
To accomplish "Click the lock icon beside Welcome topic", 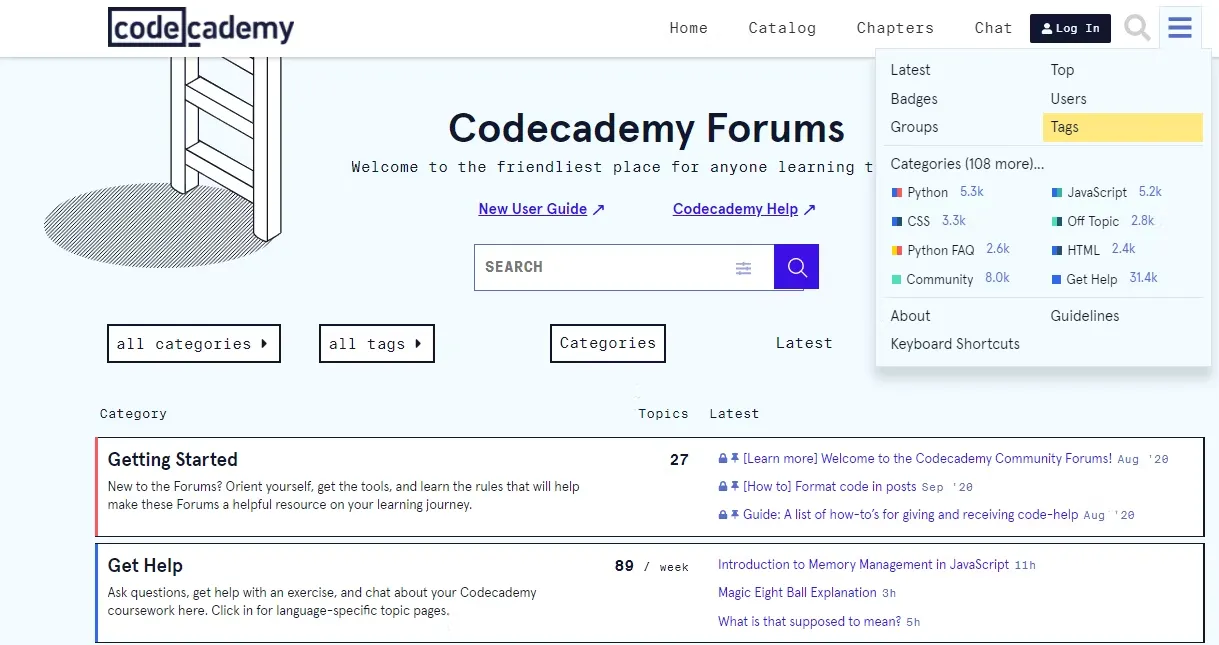I will [x=723, y=458].
